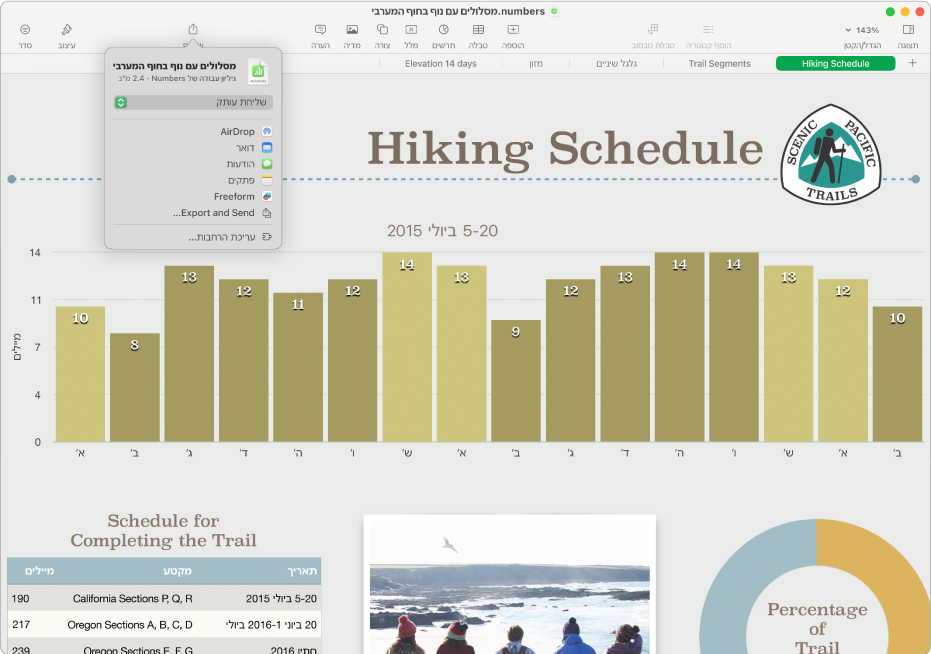Click the Scenic Pacific Trails logo
Viewport: 931px width, 654px height.
pos(831,154)
